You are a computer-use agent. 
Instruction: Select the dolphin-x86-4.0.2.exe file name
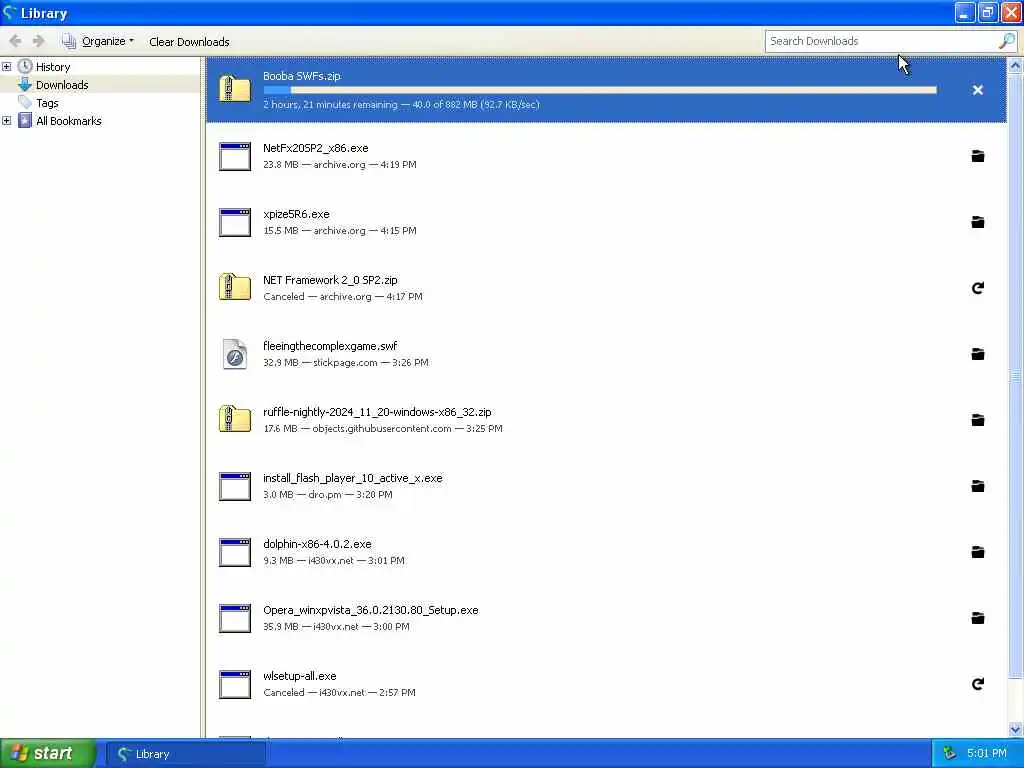(317, 544)
